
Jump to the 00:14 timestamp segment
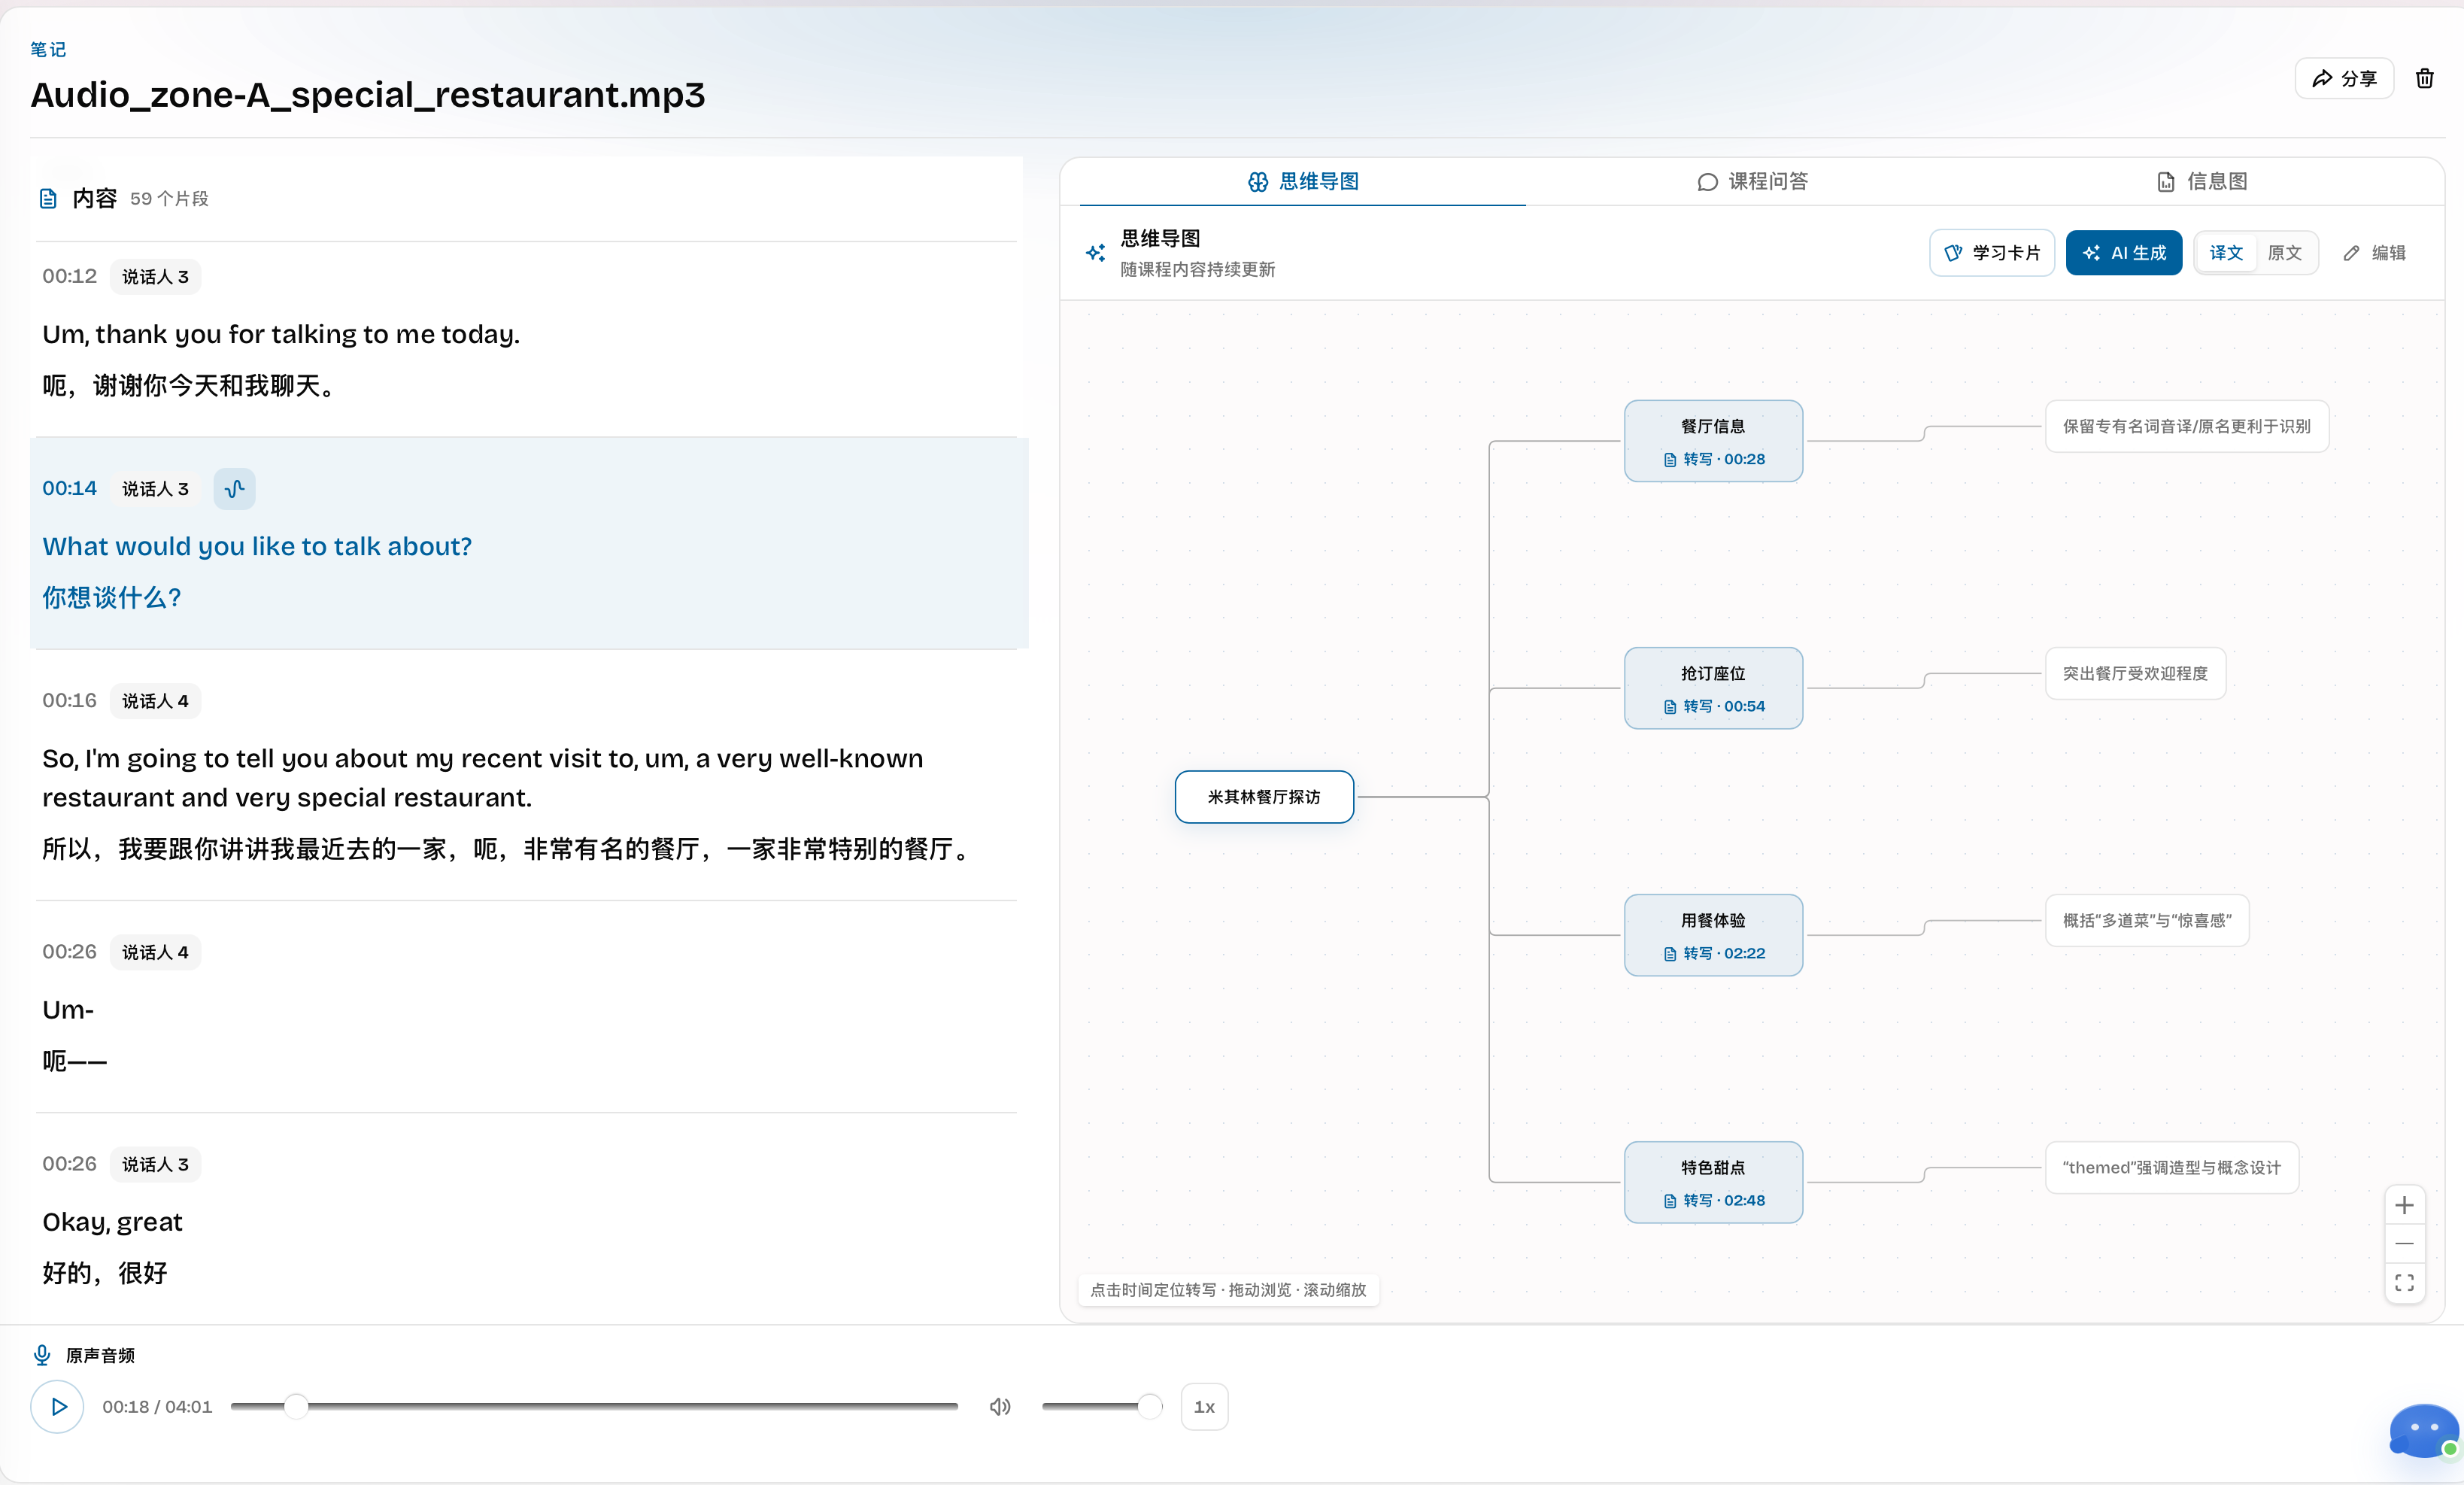69,488
